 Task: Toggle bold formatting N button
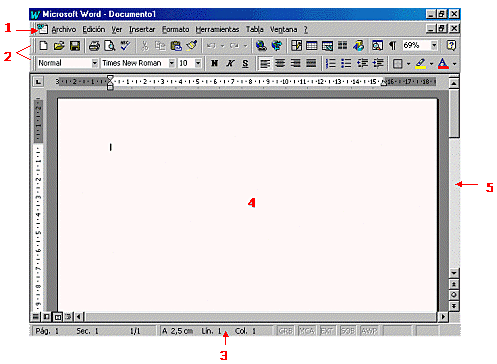pyautogui.click(x=214, y=63)
